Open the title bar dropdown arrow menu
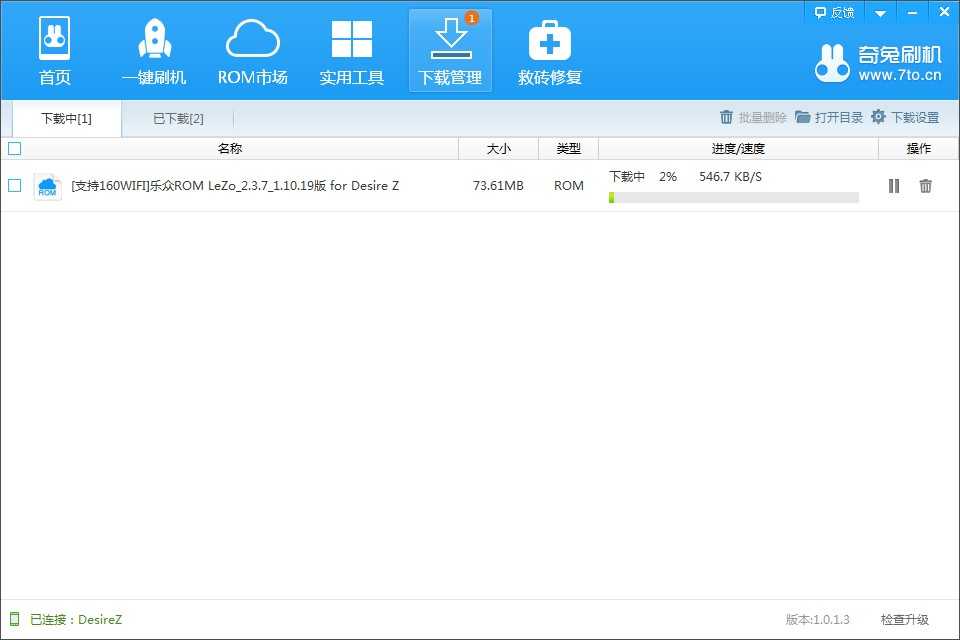960x640 pixels. click(x=880, y=13)
